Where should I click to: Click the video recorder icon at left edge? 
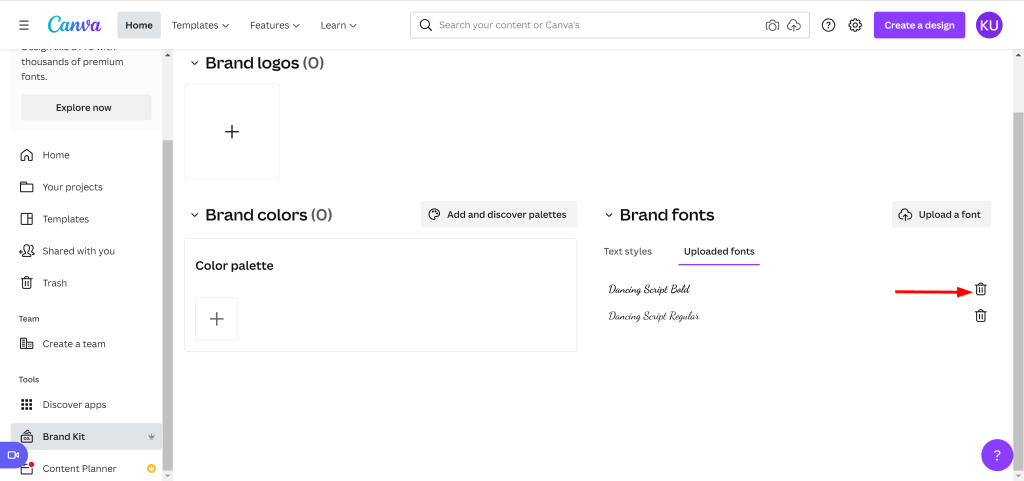pos(14,455)
